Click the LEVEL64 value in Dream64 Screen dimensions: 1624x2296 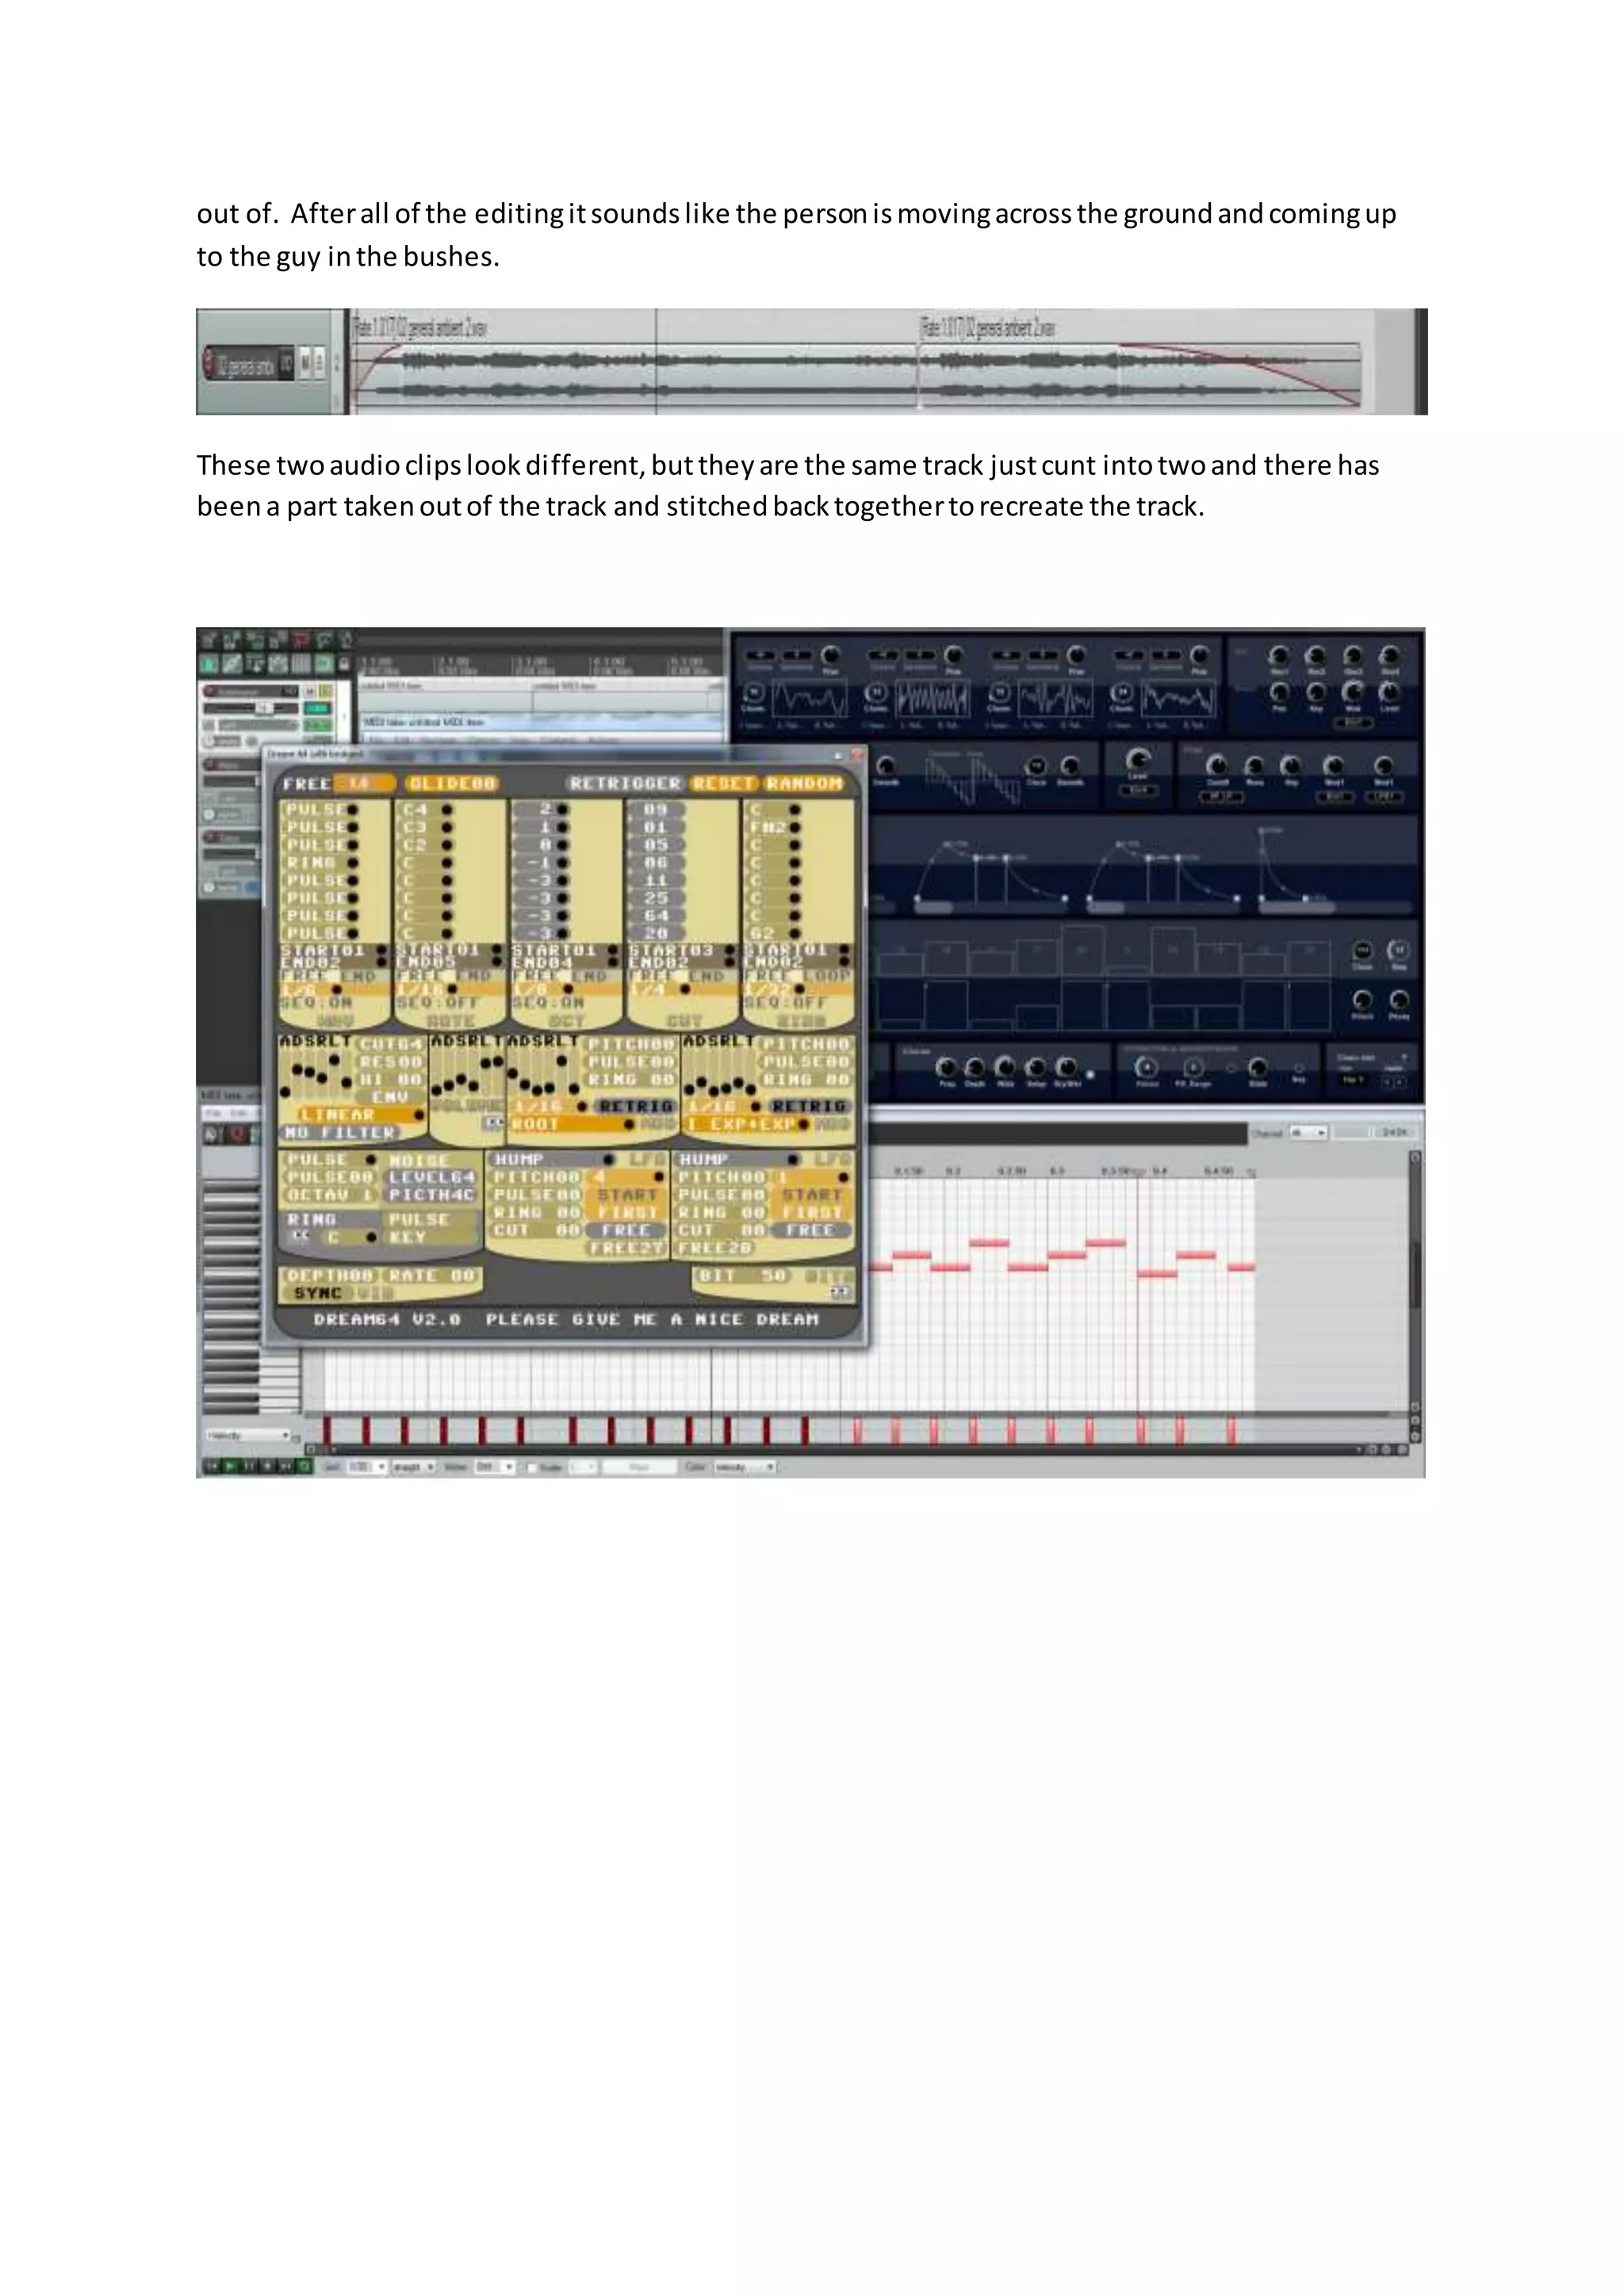pos(432,1177)
